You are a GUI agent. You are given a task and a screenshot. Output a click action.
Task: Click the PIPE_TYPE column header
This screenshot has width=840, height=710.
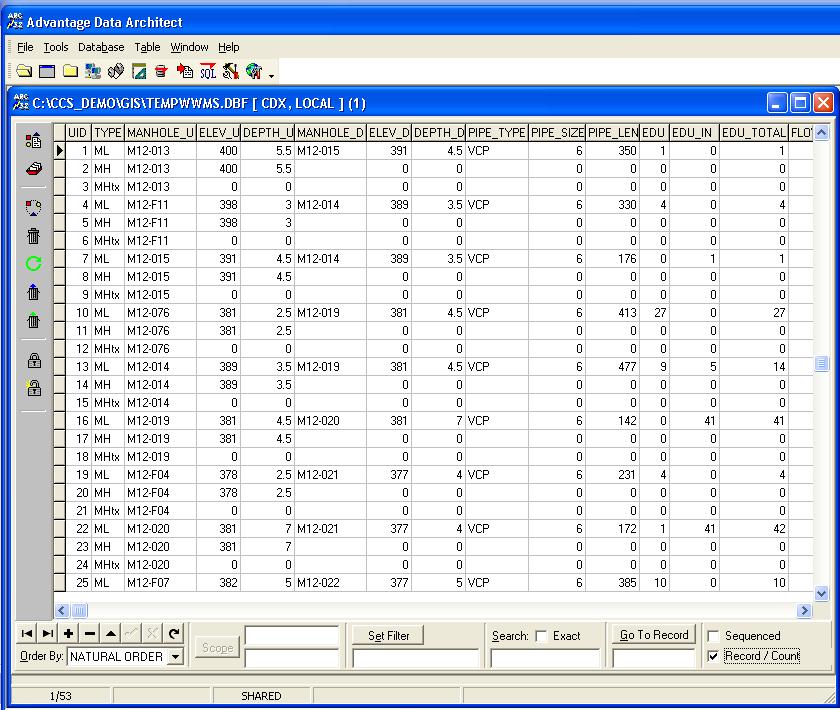pyautogui.click(x=497, y=133)
